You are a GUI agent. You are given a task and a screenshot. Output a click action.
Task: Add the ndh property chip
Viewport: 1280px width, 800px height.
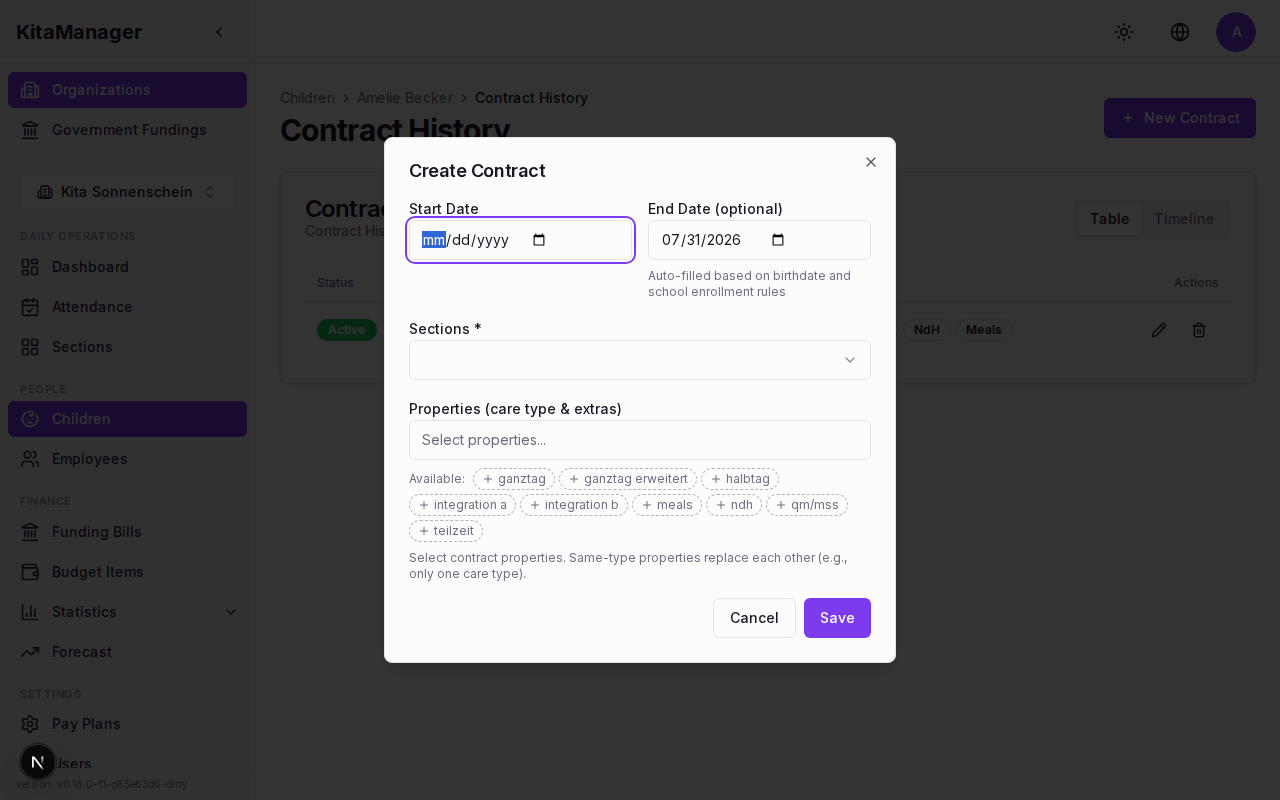(733, 505)
